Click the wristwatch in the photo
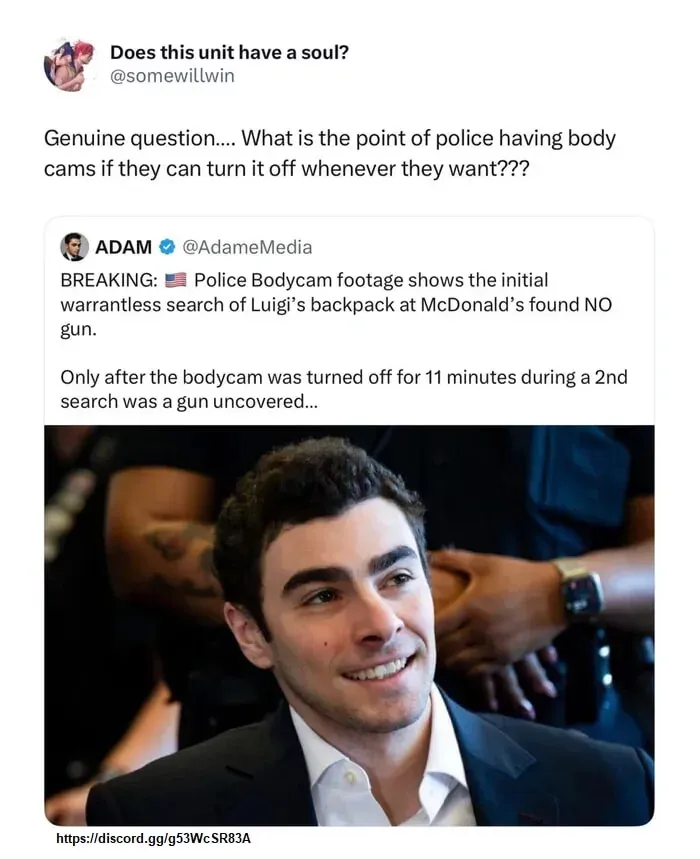This screenshot has height=859, width=700. [581, 590]
